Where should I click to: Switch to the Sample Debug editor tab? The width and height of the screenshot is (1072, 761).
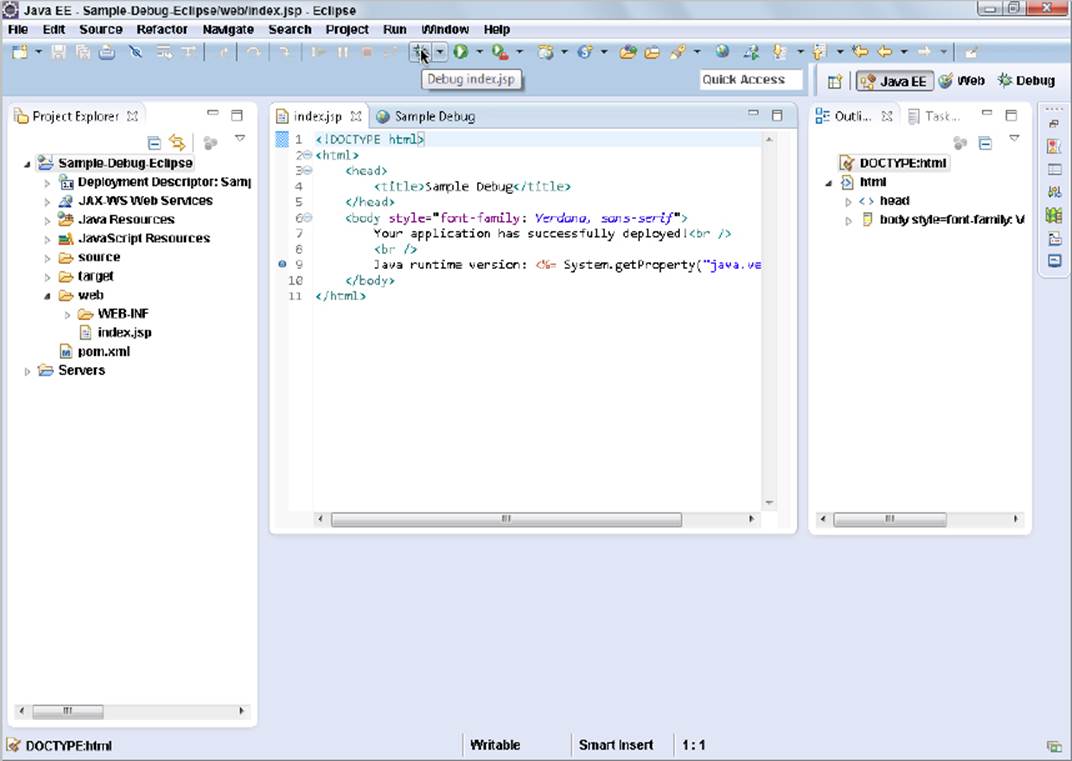click(426, 116)
